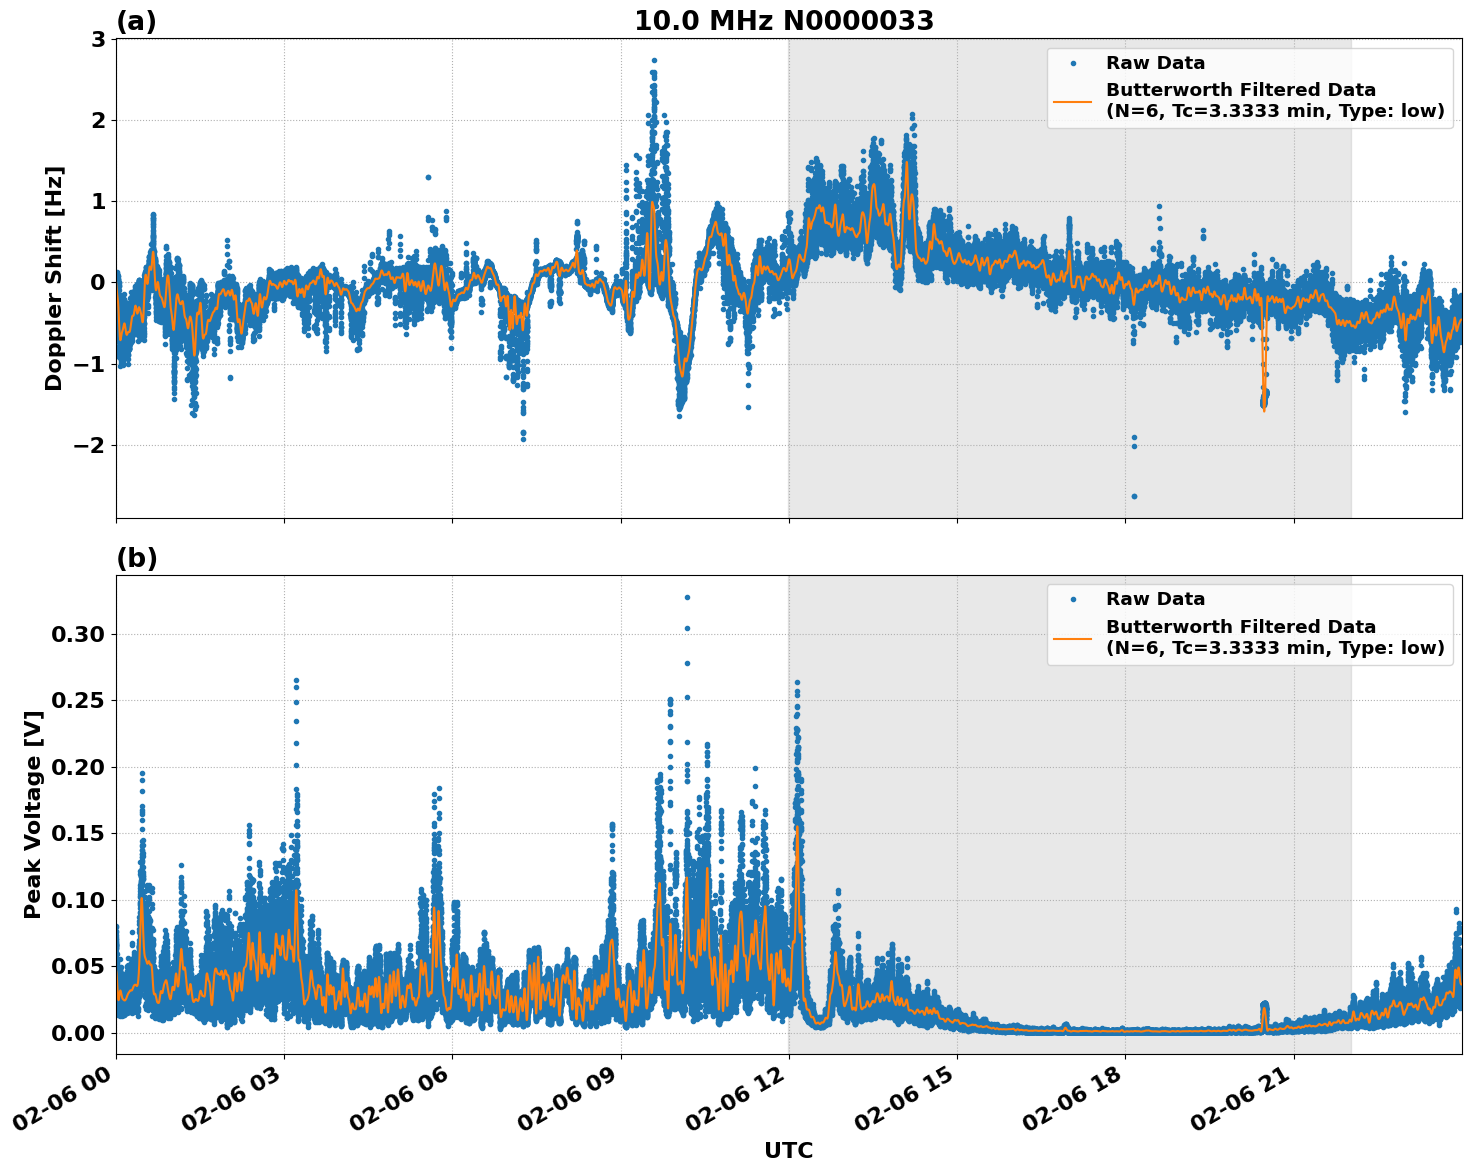Select the Raw Data blue dot marker in panel (b) legend
This screenshot has height=1172, width=1472.
(x=1075, y=600)
